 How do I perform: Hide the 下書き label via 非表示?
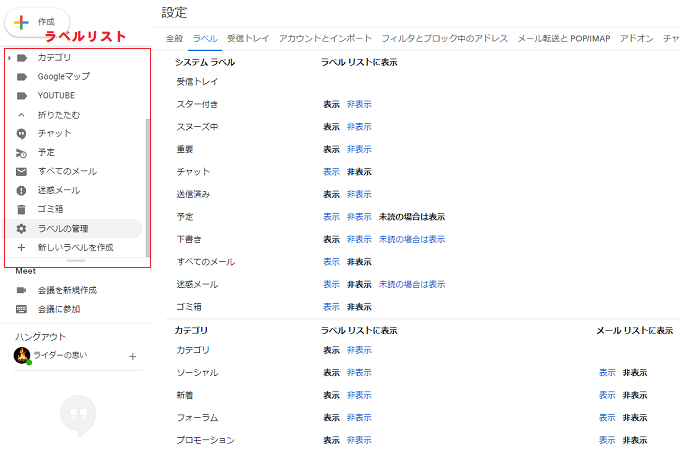tap(359, 239)
